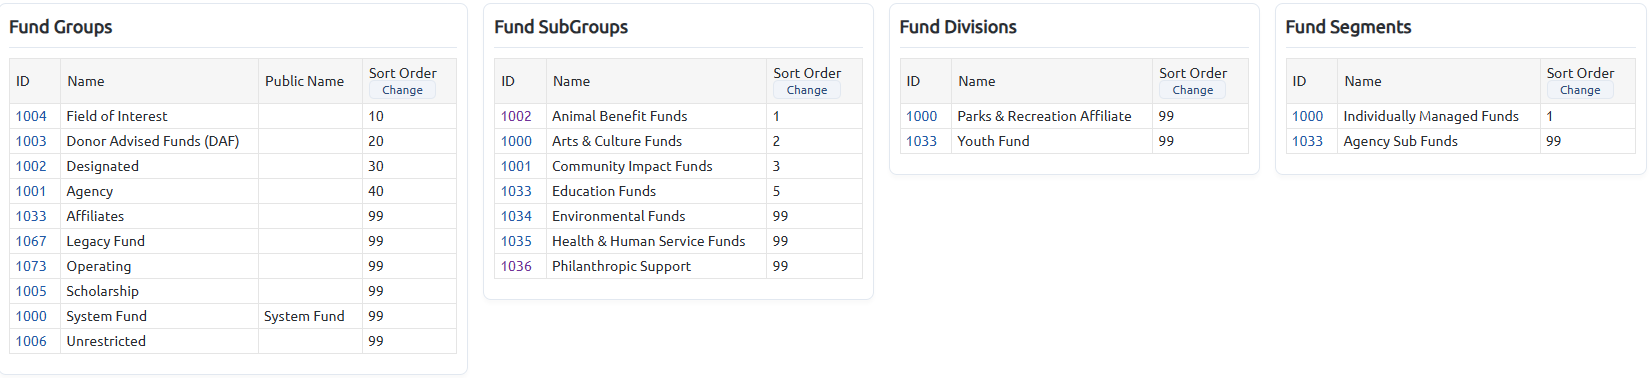The height and width of the screenshot is (378, 1649).
Task: Open SubGroup ID 1034 link
Action: [x=516, y=216]
